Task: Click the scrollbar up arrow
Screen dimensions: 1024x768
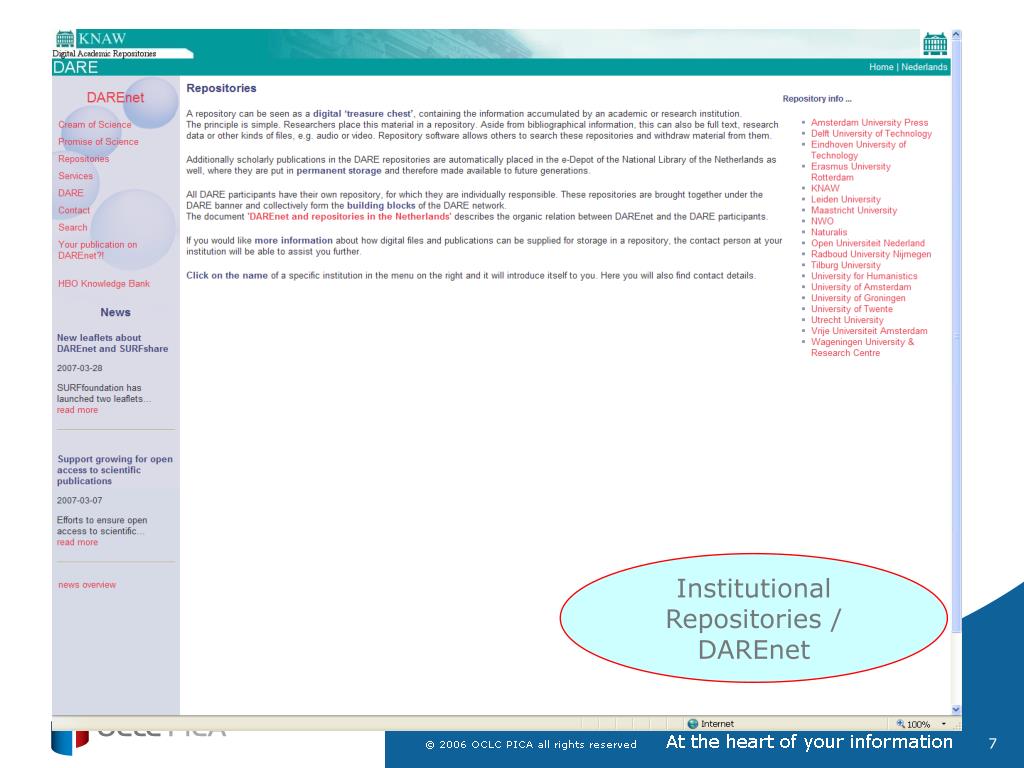Action: click(x=956, y=35)
